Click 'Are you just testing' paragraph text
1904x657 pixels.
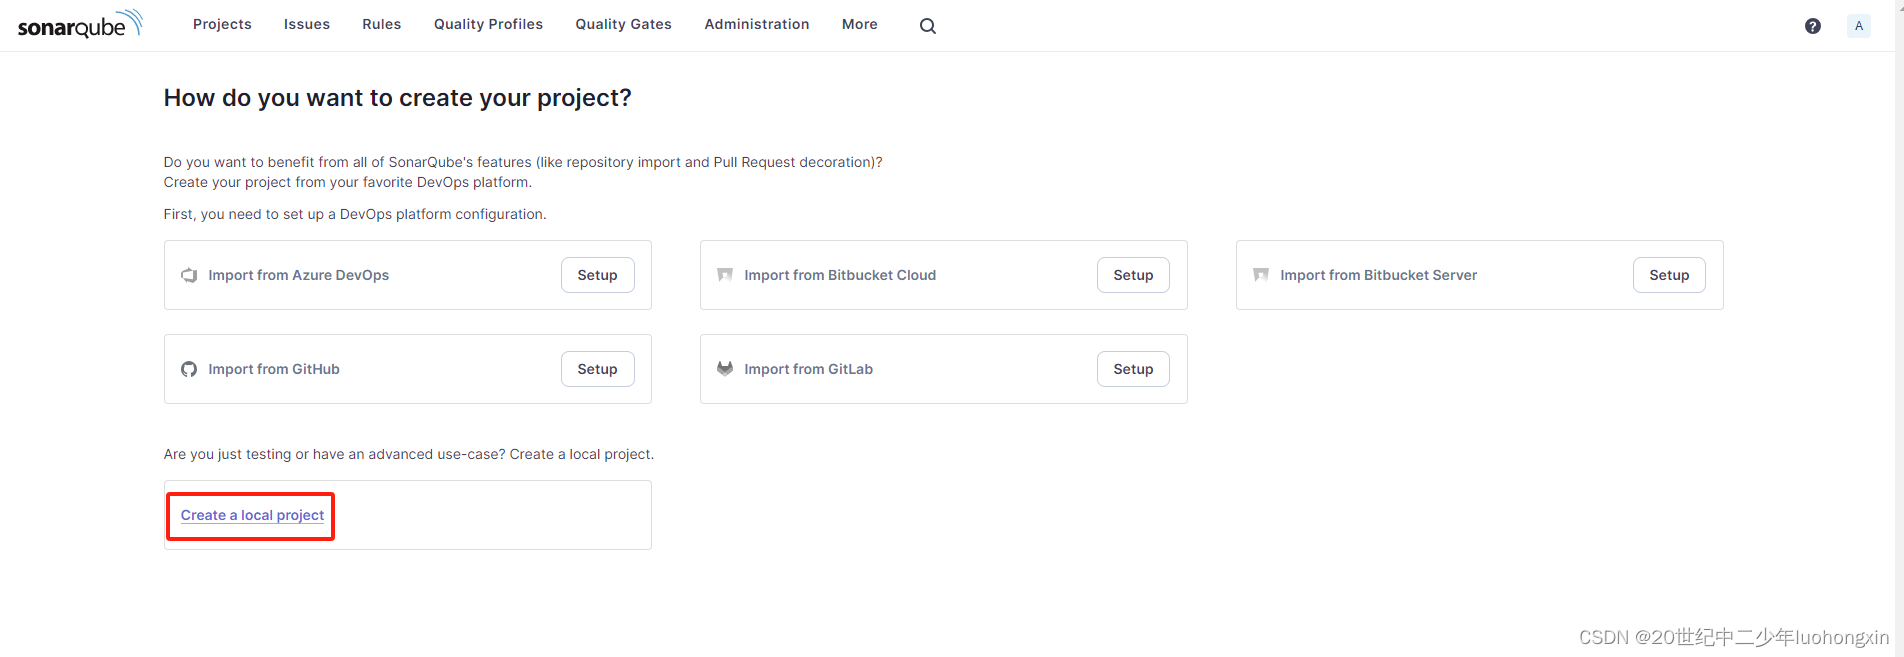click(409, 454)
